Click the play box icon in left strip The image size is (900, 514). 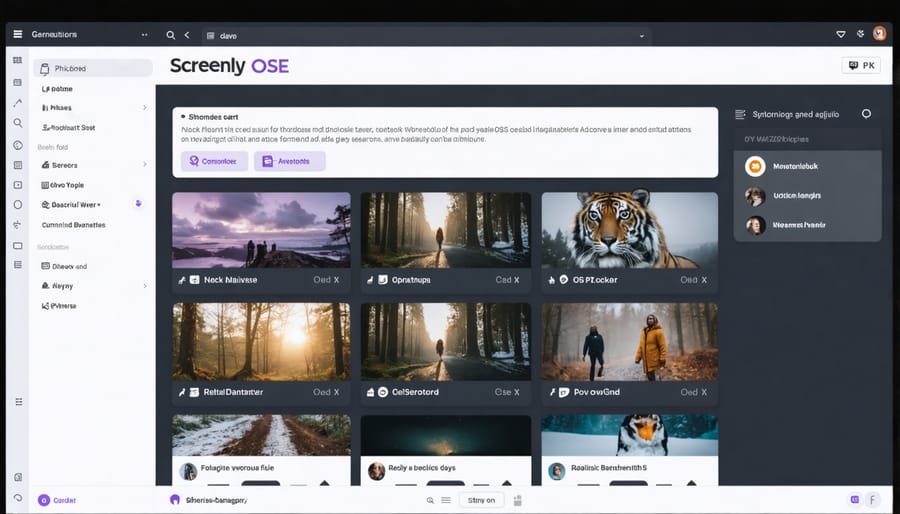click(x=18, y=185)
